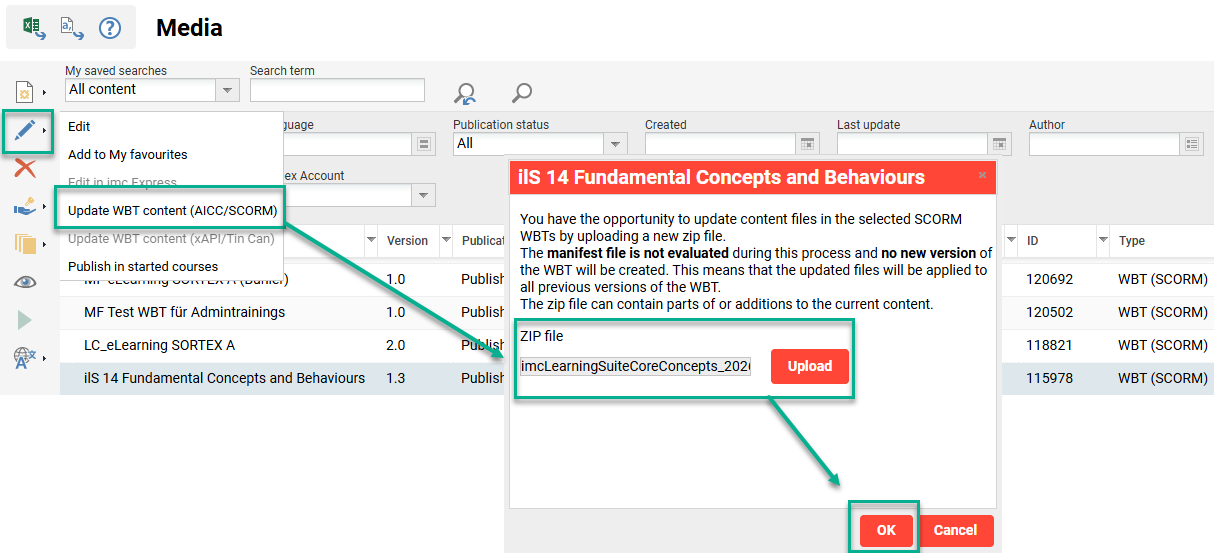Viewport: 1214px width, 553px height.
Task: Select Update WBT content (AICC/SCORM)
Action: pos(172,211)
